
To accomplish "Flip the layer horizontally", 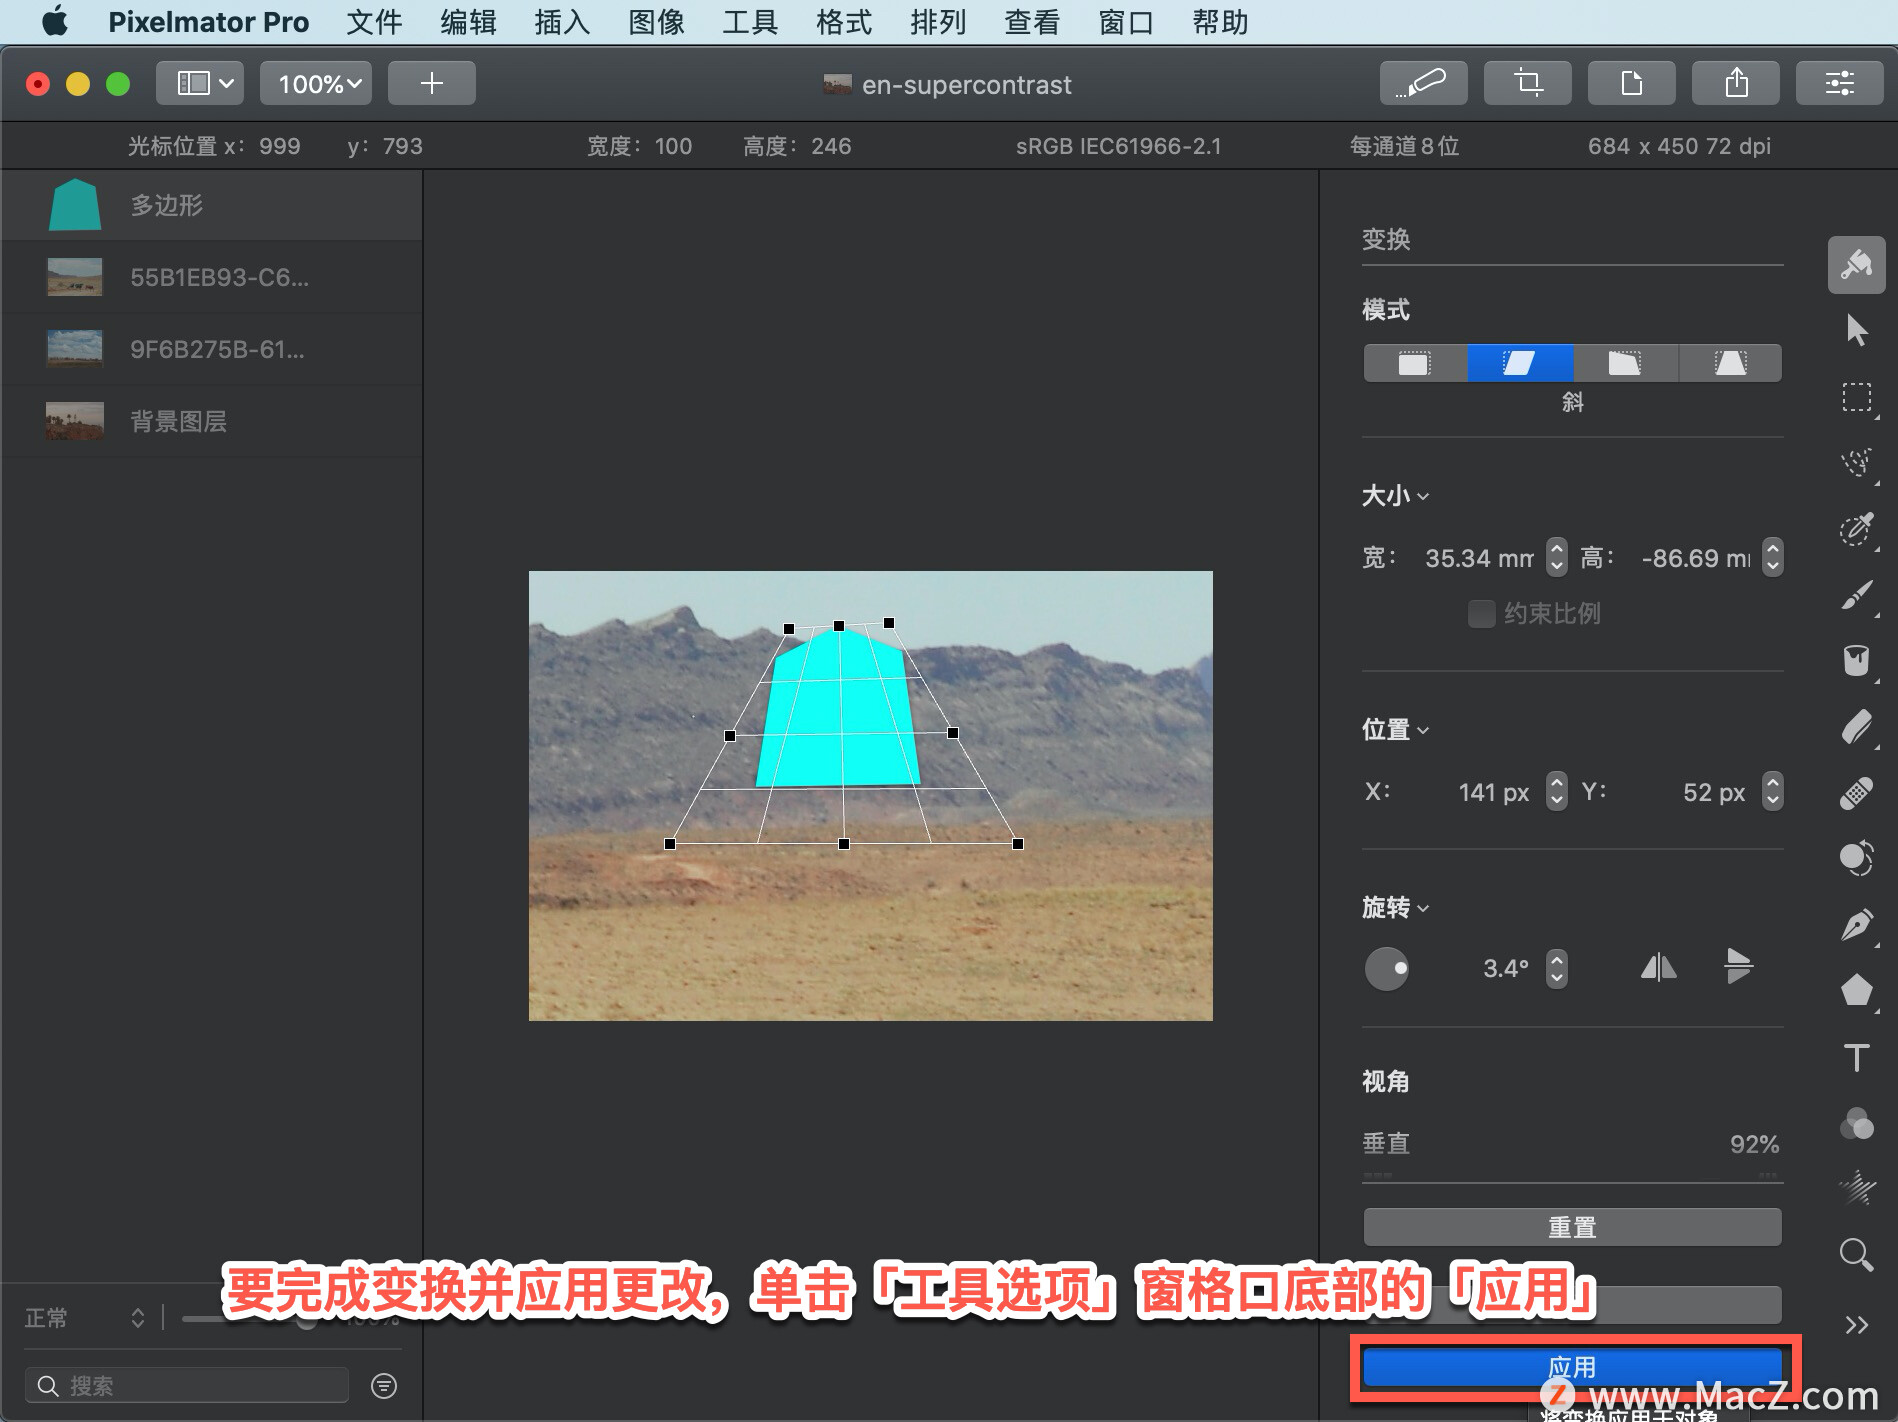I will (x=1658, y=967).
